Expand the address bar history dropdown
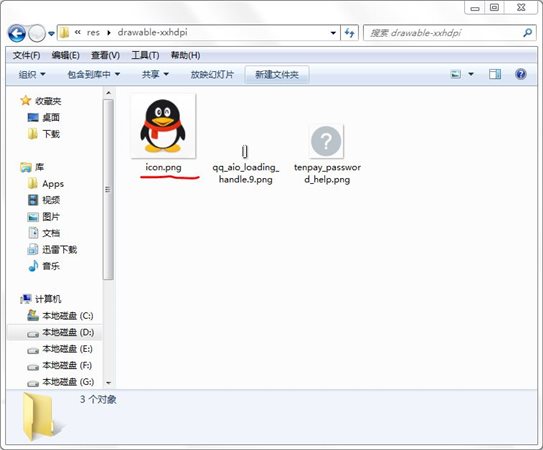543x450 pixels. click(333, 33)
